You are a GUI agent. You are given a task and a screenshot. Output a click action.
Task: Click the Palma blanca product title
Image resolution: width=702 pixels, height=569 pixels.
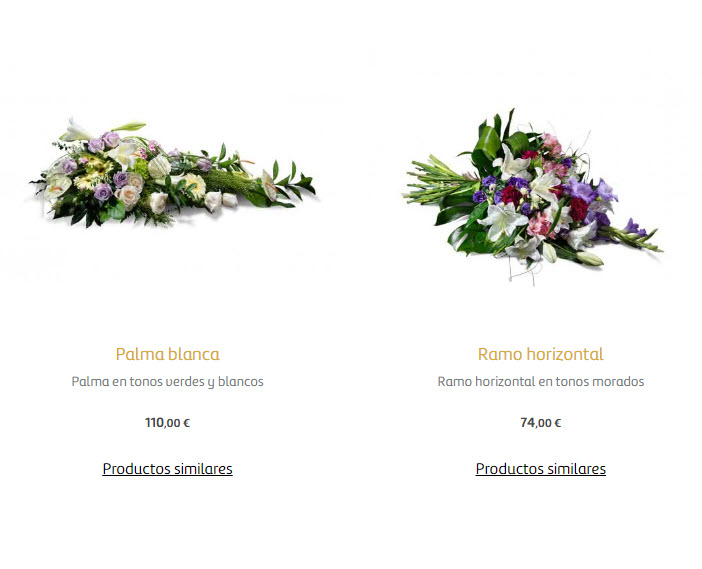167,354
